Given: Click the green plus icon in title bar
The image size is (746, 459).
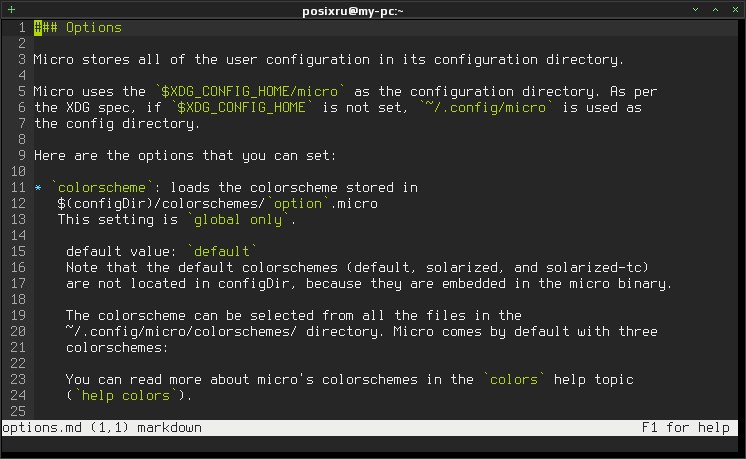Looking at the screenshot, I should point(11,10).
